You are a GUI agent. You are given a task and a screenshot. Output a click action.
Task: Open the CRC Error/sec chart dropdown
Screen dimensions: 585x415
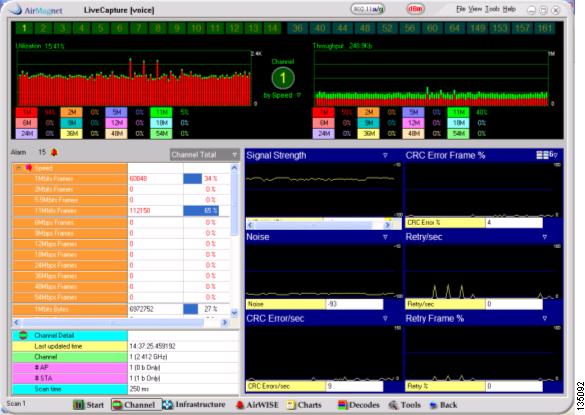click(385, 318)
